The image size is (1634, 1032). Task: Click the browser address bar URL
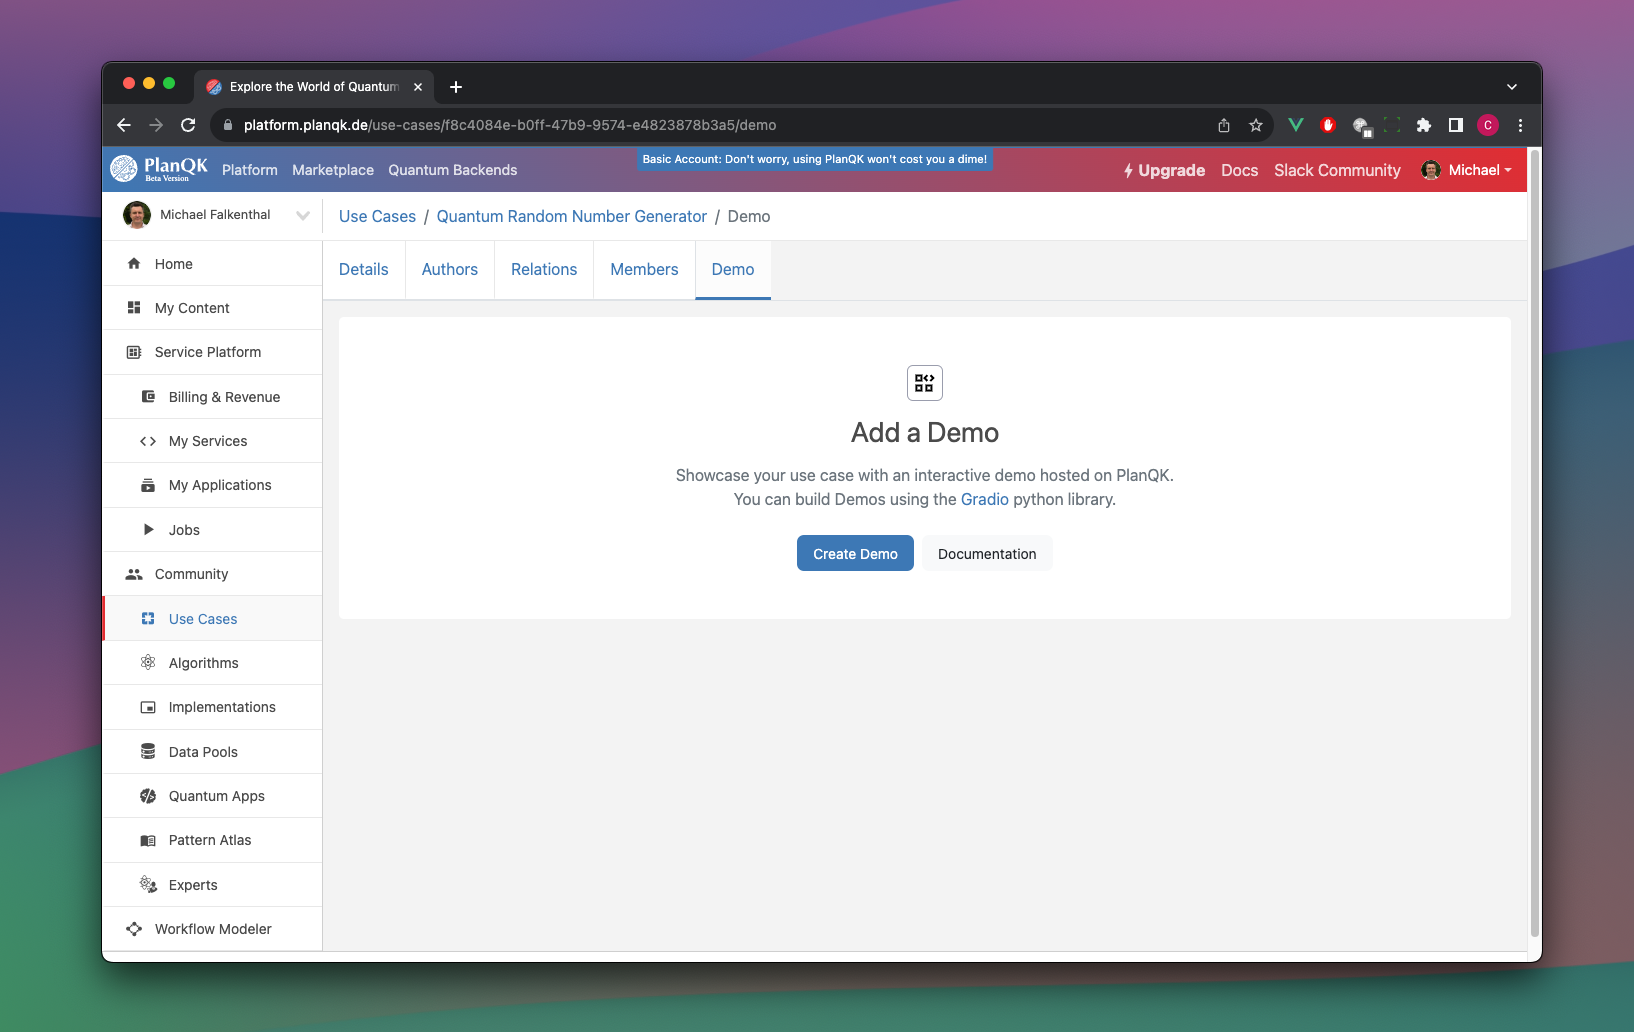pyautogui.click(x=510, y=125)
